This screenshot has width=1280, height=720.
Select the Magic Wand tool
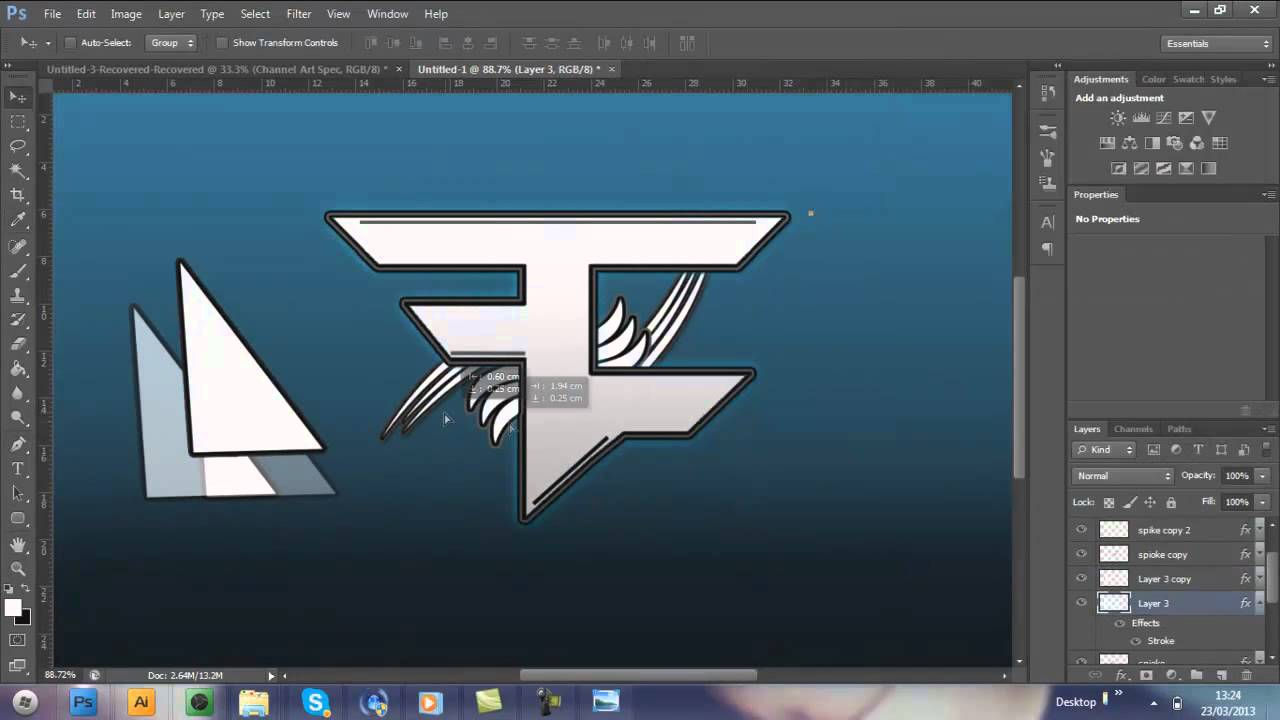point(18,171)
